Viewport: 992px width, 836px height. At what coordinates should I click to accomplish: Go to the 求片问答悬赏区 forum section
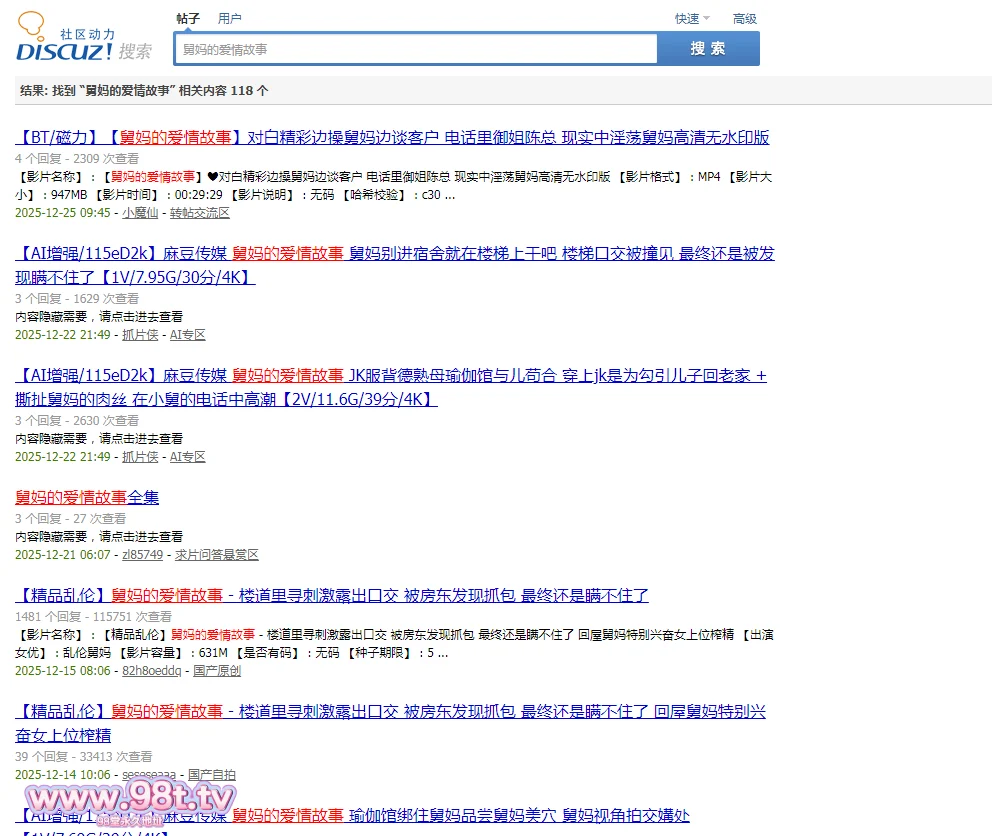216,555
